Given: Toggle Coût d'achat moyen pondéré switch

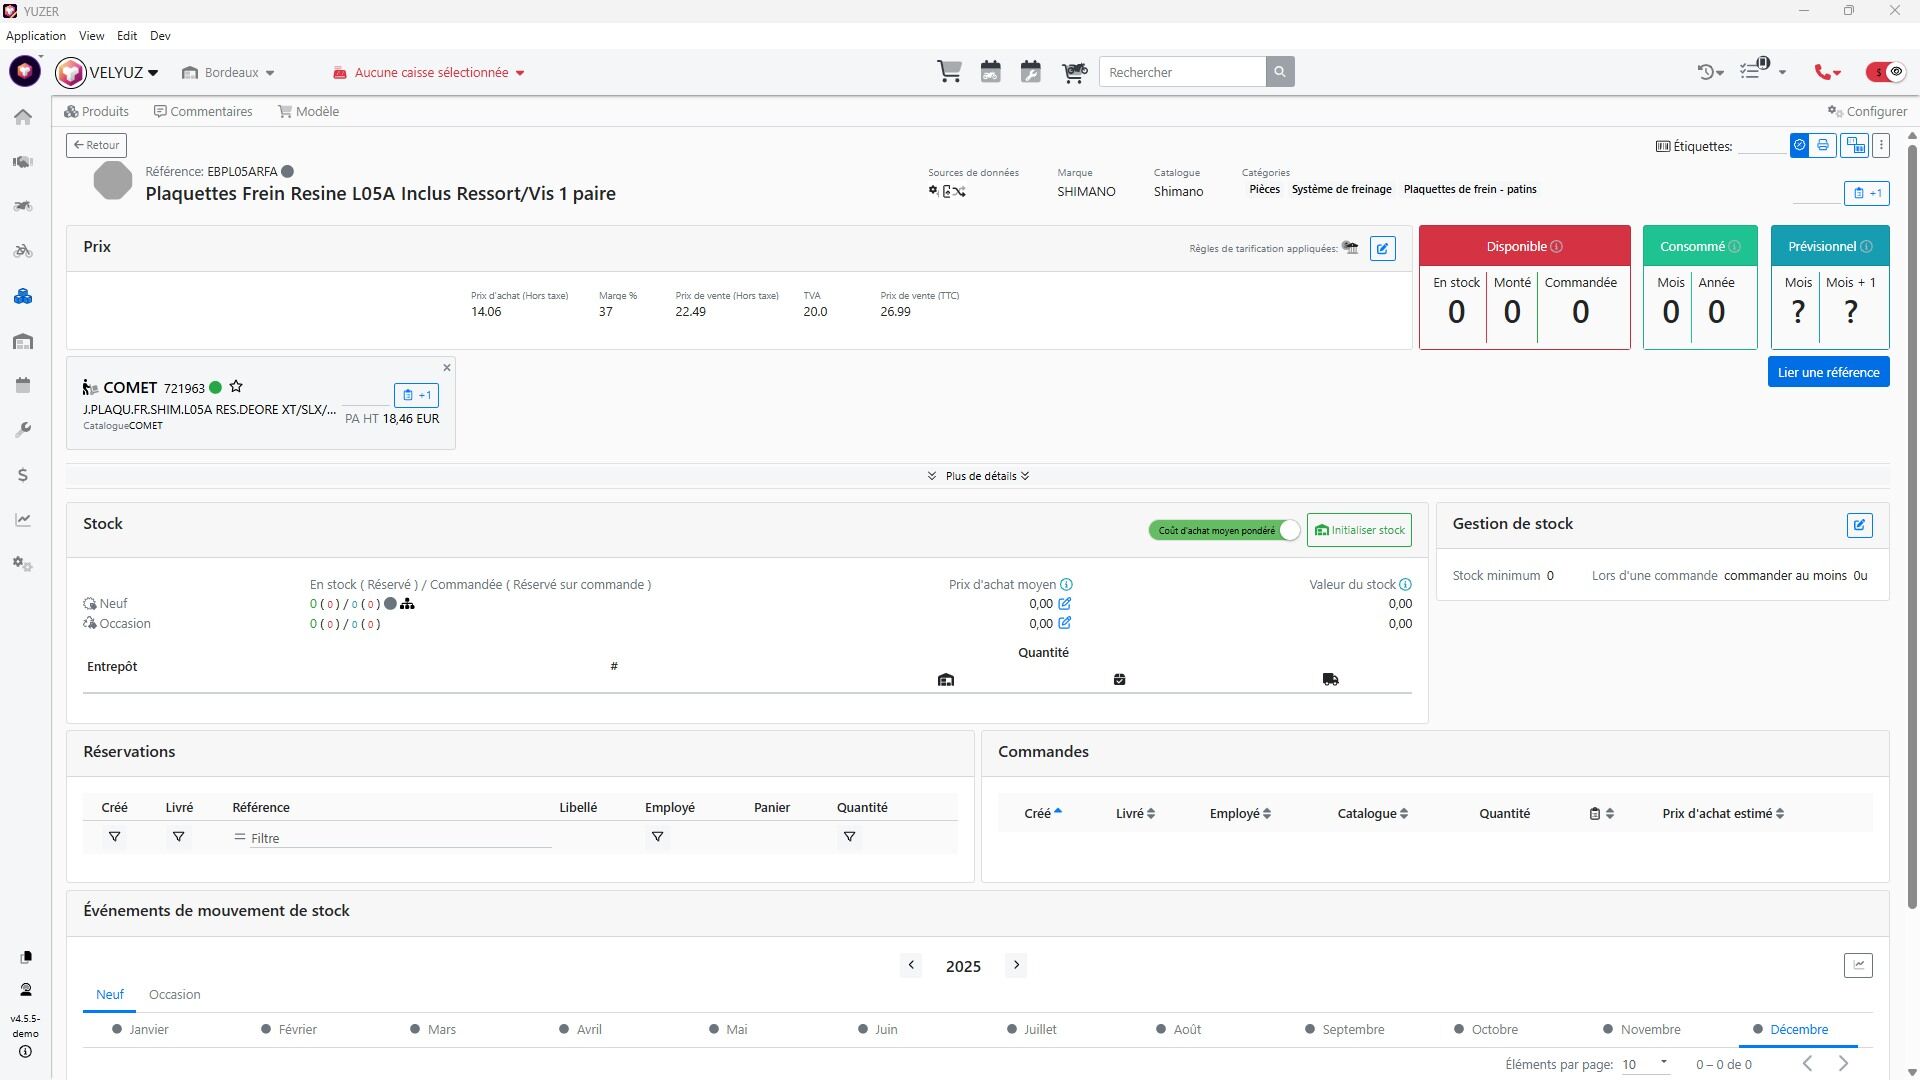Looking at the screenshot, I should coord(1224,531).
